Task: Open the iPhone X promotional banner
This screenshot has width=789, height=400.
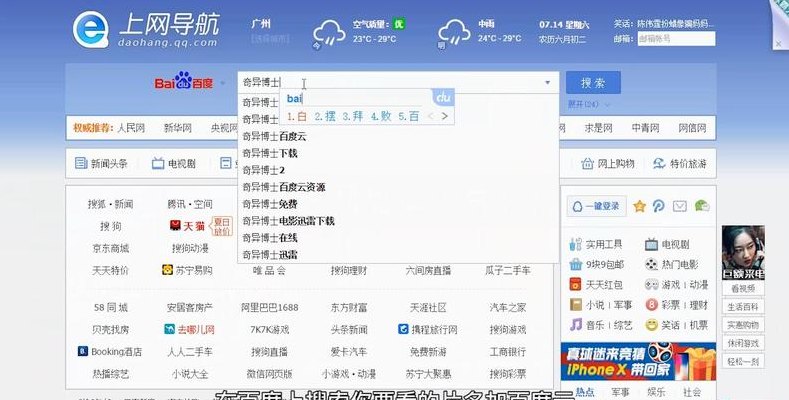Action: 638,361
